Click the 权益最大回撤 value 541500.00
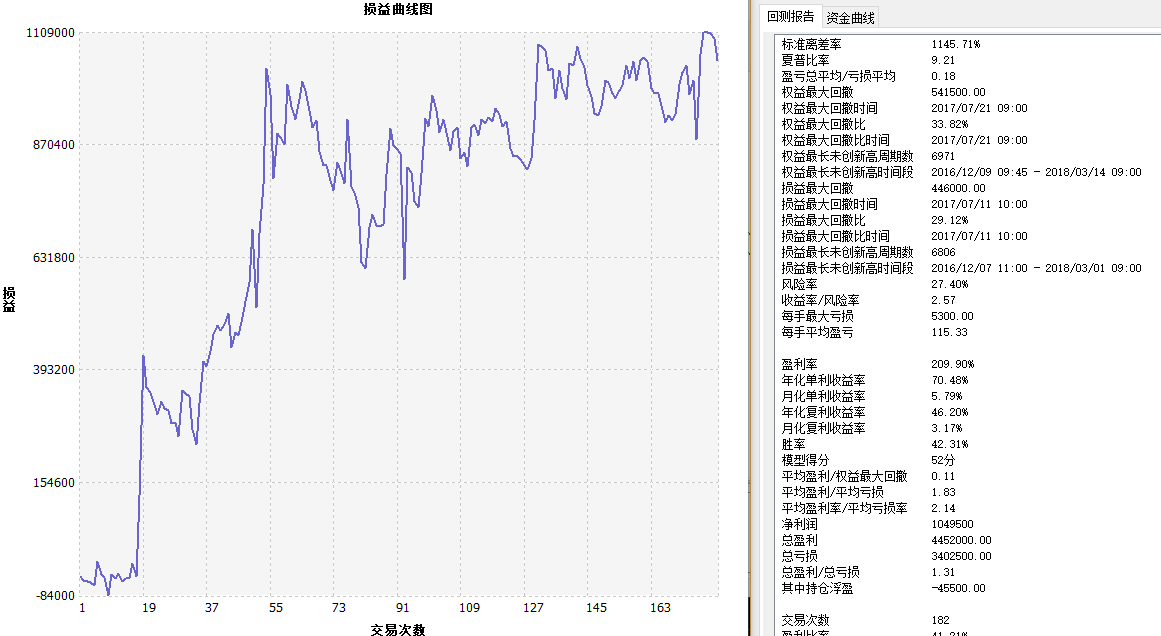 point(958,92)
